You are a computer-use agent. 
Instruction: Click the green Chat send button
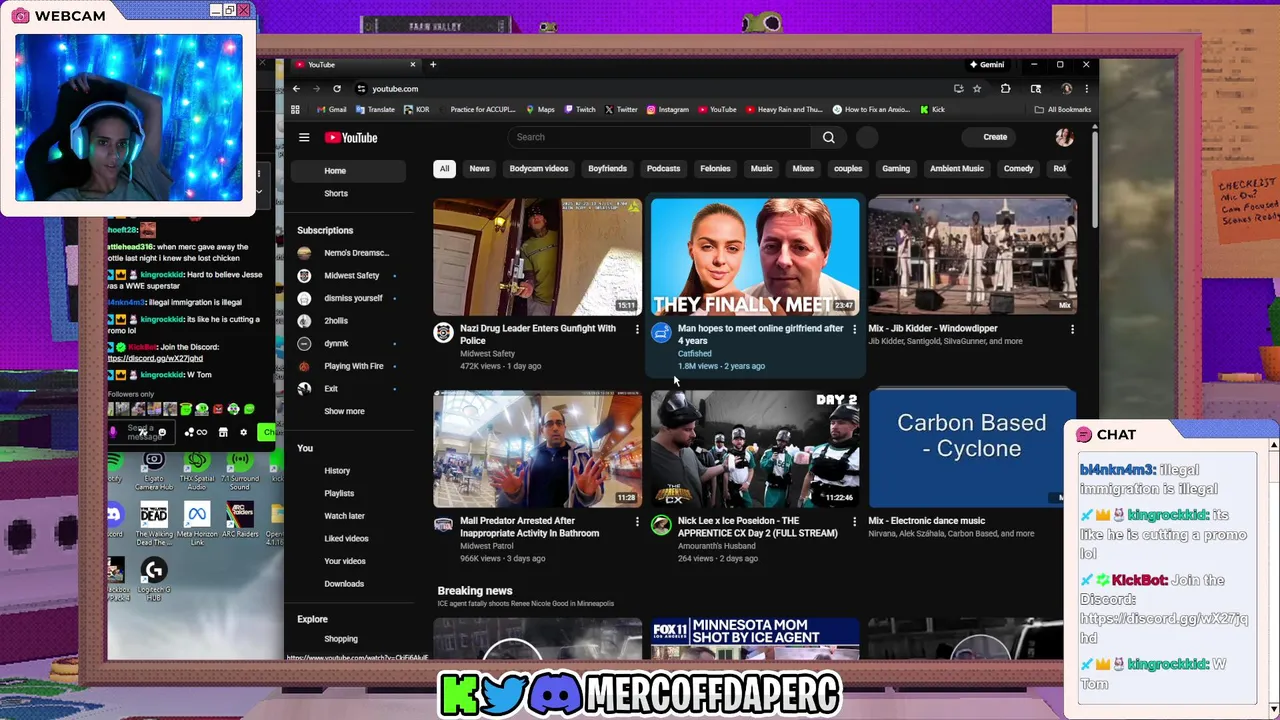pos(266,432)
